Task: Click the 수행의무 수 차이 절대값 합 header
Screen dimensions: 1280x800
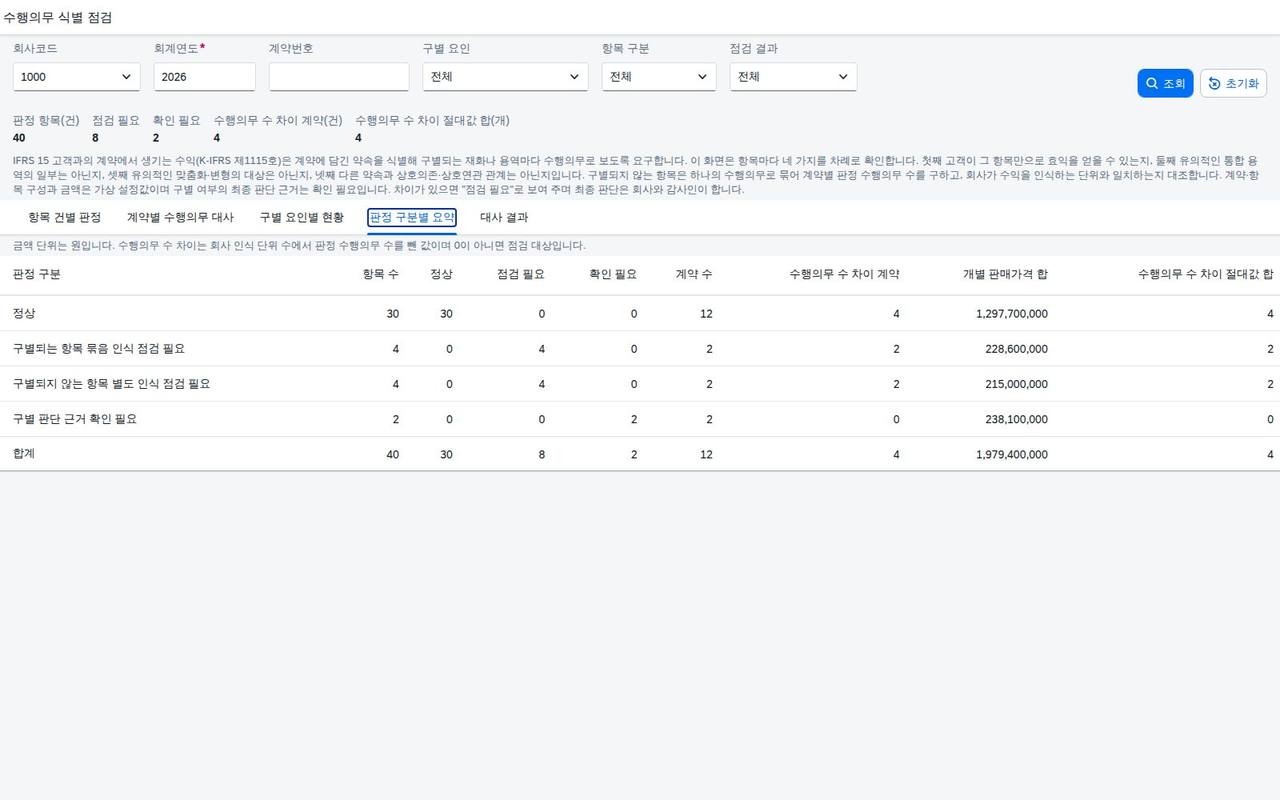Action: [x=1206, y=274]
